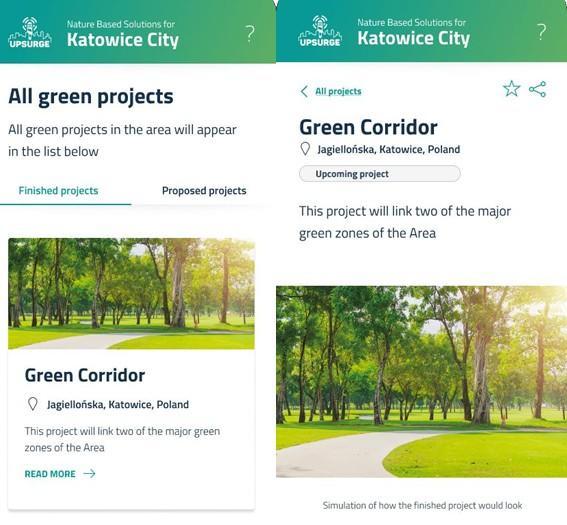The width and height of the screenshot is (567, 525).
Task: Click the large park simulation image
Action: [x=421, y=382]
